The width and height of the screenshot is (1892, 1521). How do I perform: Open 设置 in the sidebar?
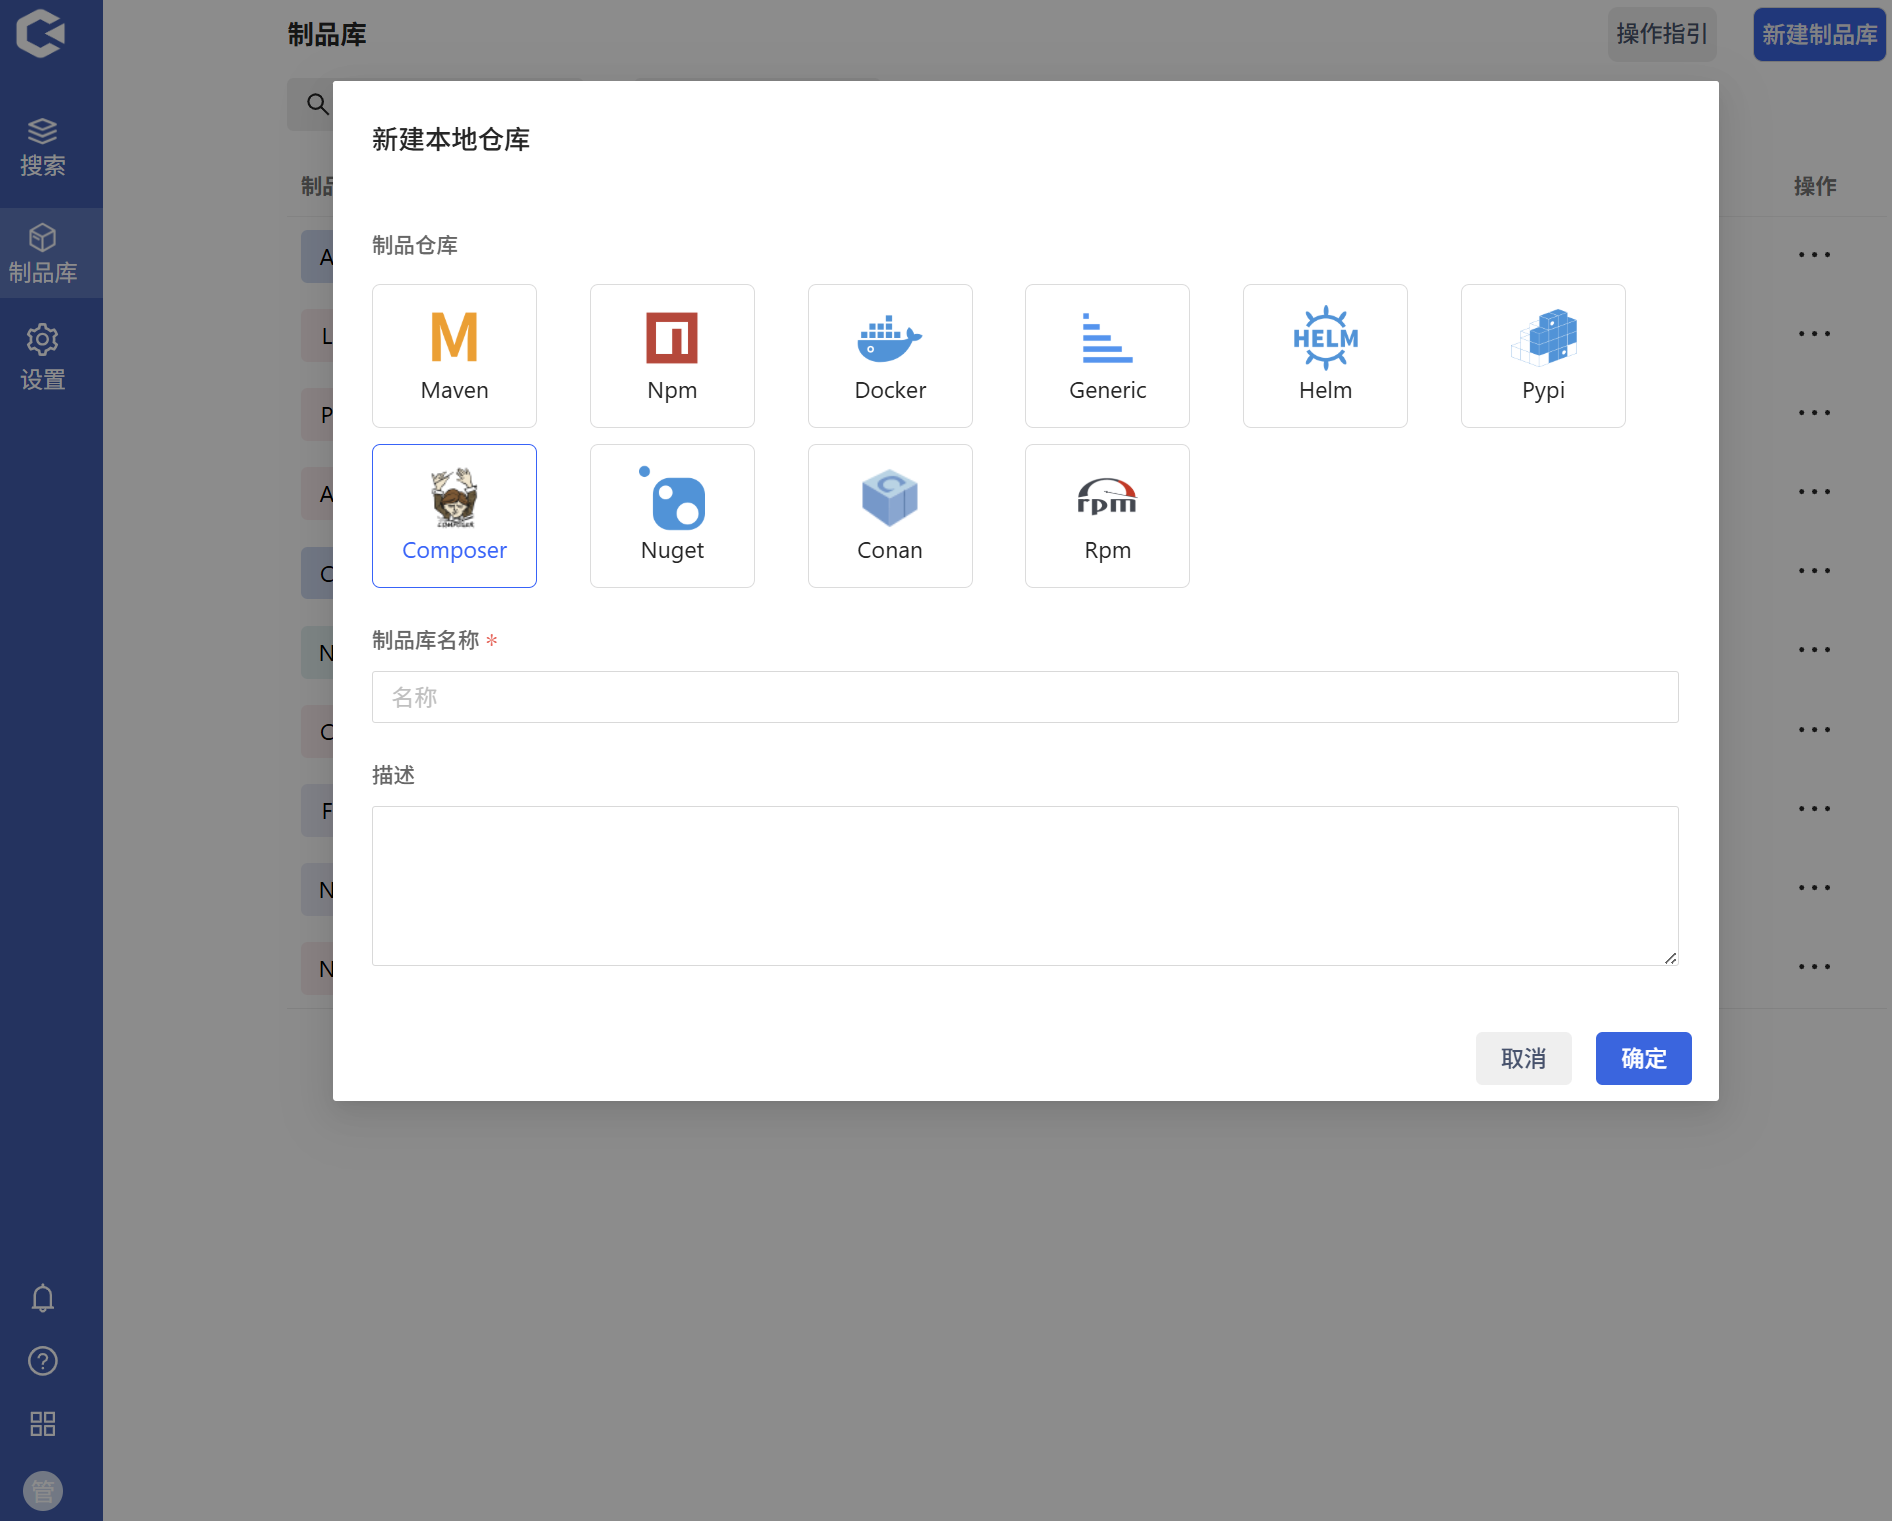pos(42,357)
